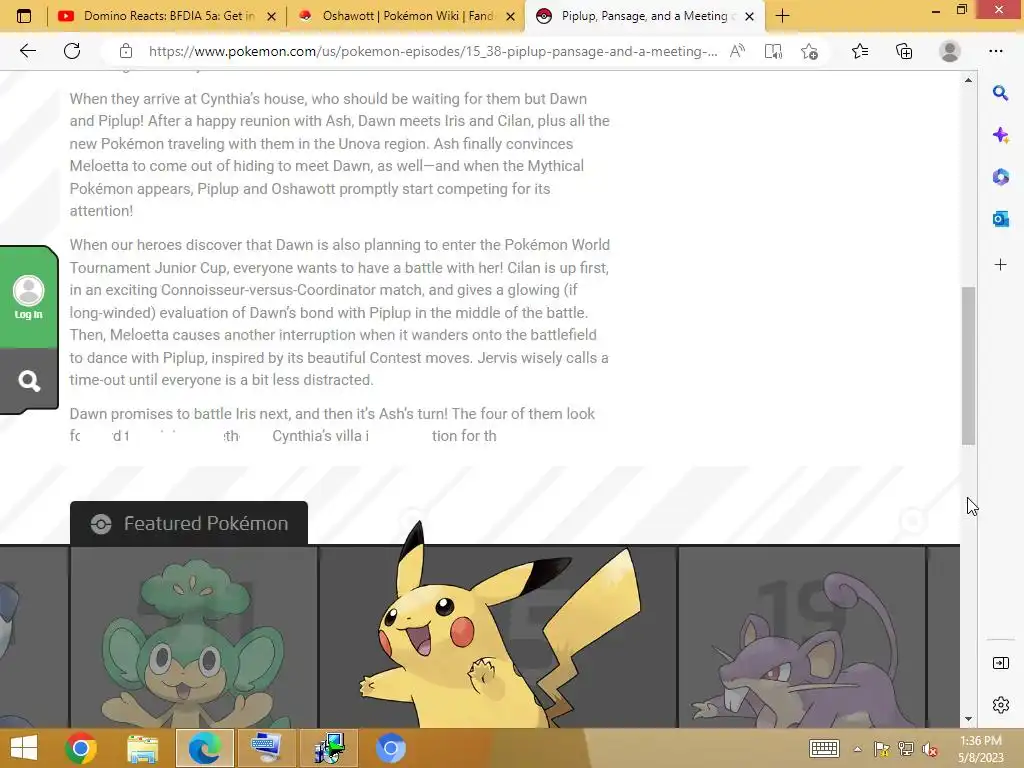Show hidden system tray icons
Viewport: 1024px width, 768px height.
coord(857,749)
